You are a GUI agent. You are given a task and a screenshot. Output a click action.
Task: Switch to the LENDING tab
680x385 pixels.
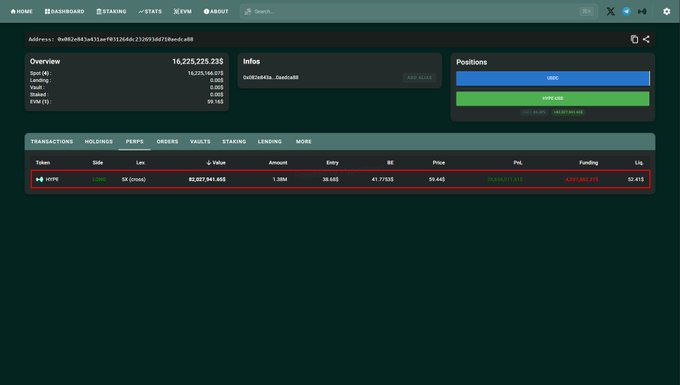pyautogui.click(x=270, y=142)
